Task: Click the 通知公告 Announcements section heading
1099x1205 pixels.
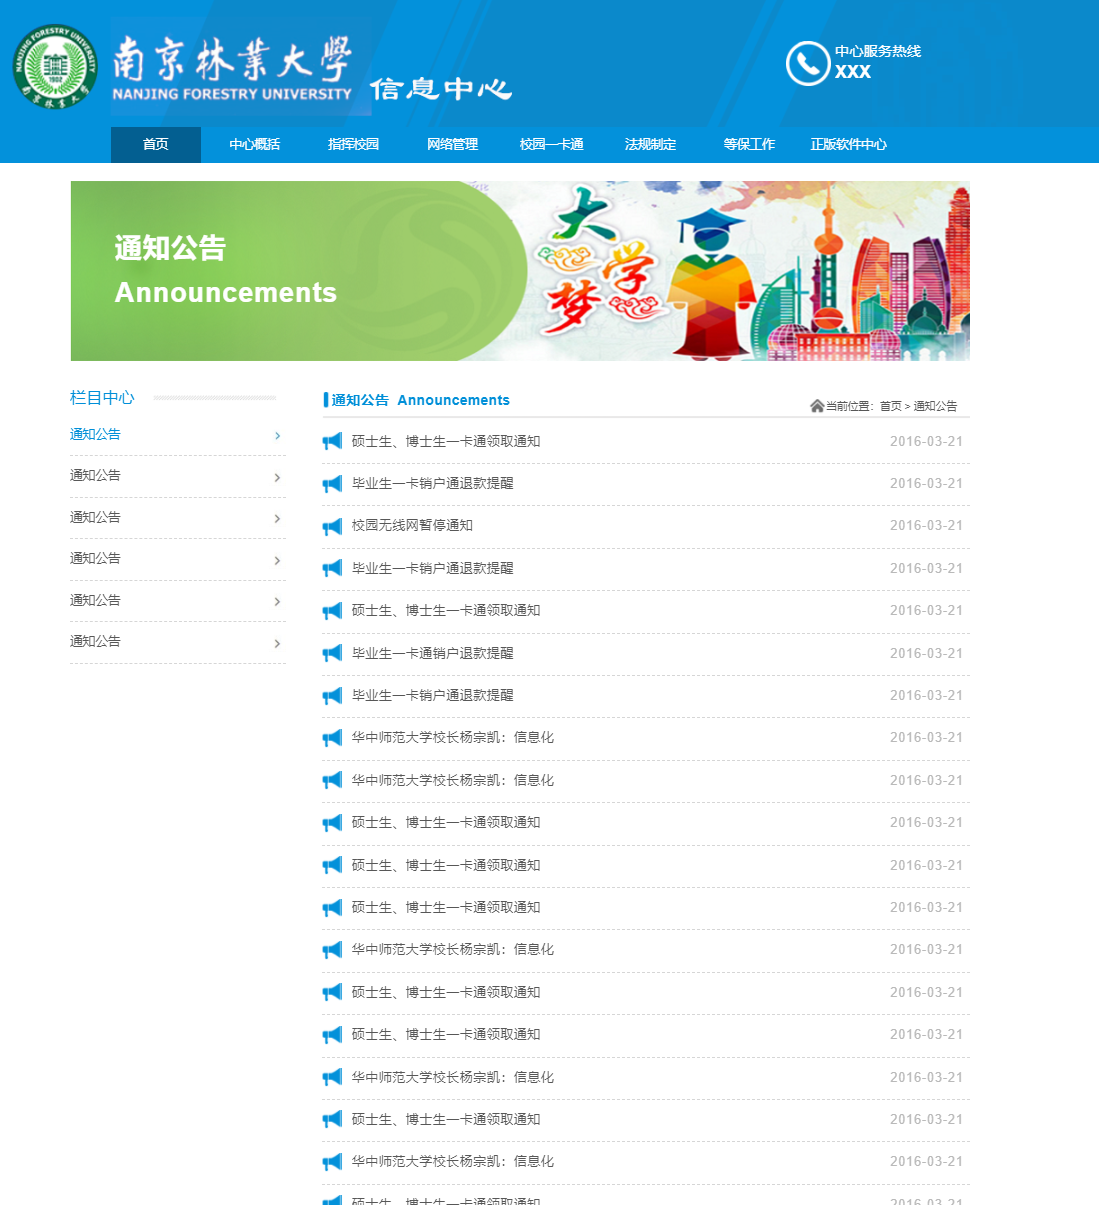Action: point(420,400)
